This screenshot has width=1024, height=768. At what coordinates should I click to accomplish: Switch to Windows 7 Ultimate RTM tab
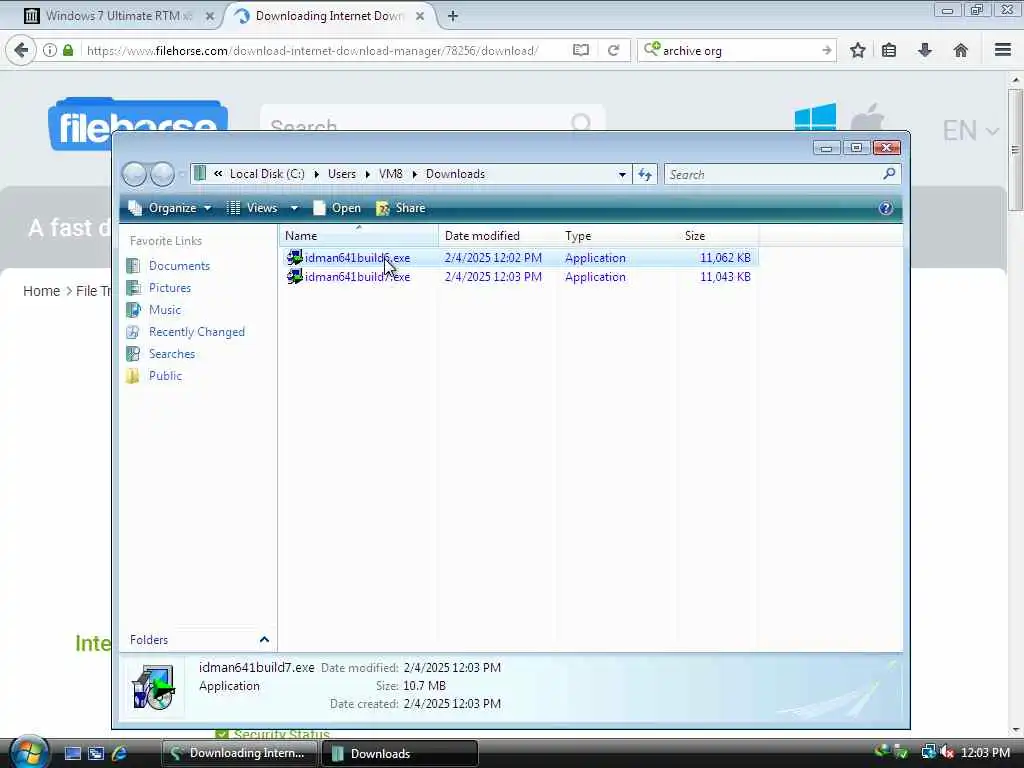pyautogui.click(x=118, y=16)
